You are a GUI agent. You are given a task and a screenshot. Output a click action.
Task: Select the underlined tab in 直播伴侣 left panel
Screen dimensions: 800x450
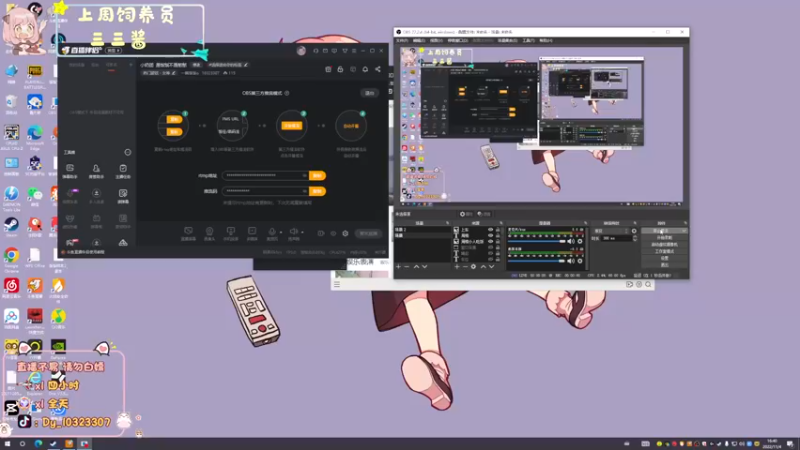[111, 65]
